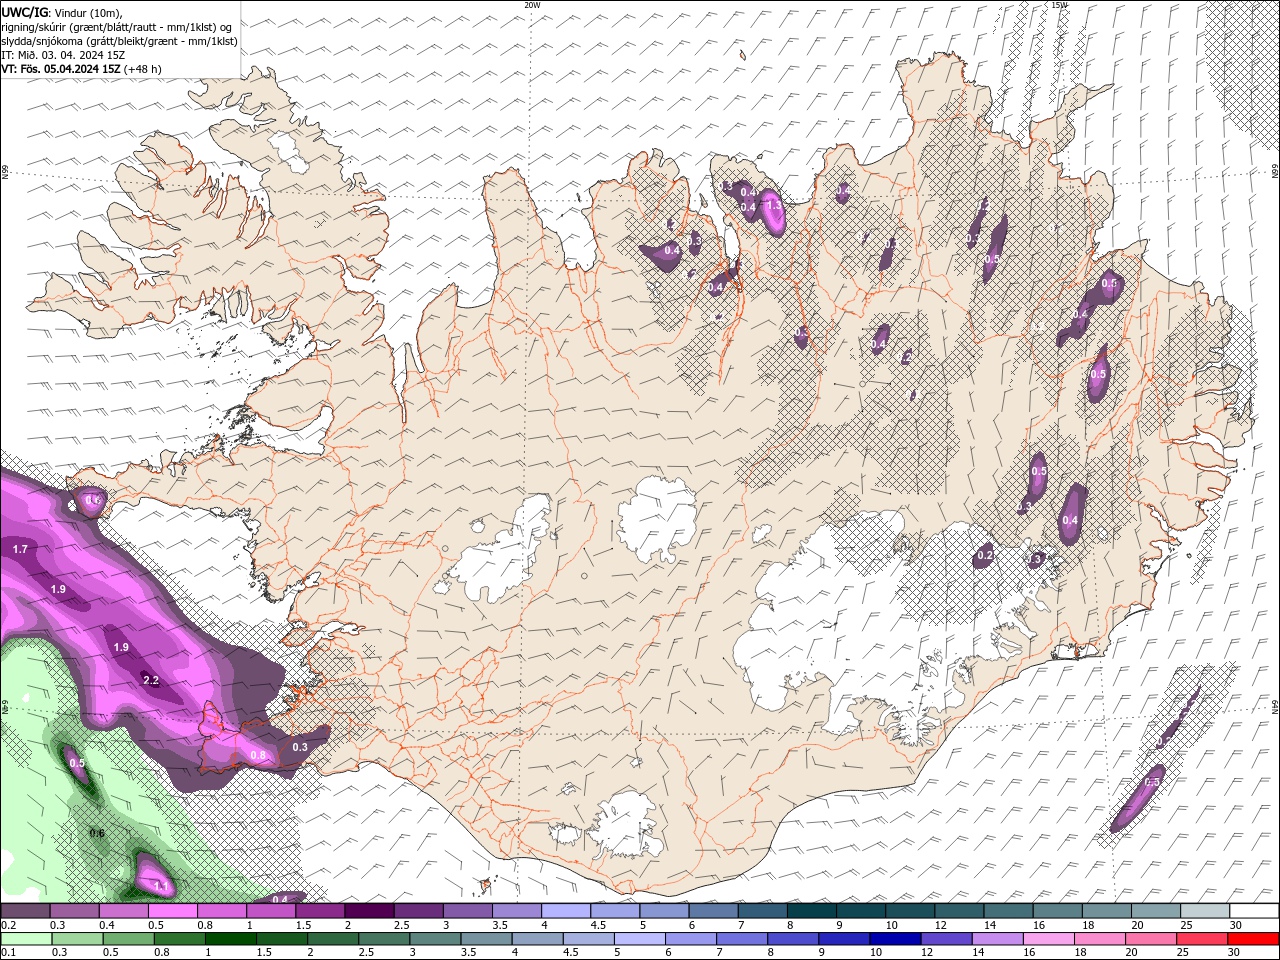Image resolution: width=1280 pixels, height=960 pixels.
Task: Click the '0.2' label in the upper legend
Action: (8, 925)
